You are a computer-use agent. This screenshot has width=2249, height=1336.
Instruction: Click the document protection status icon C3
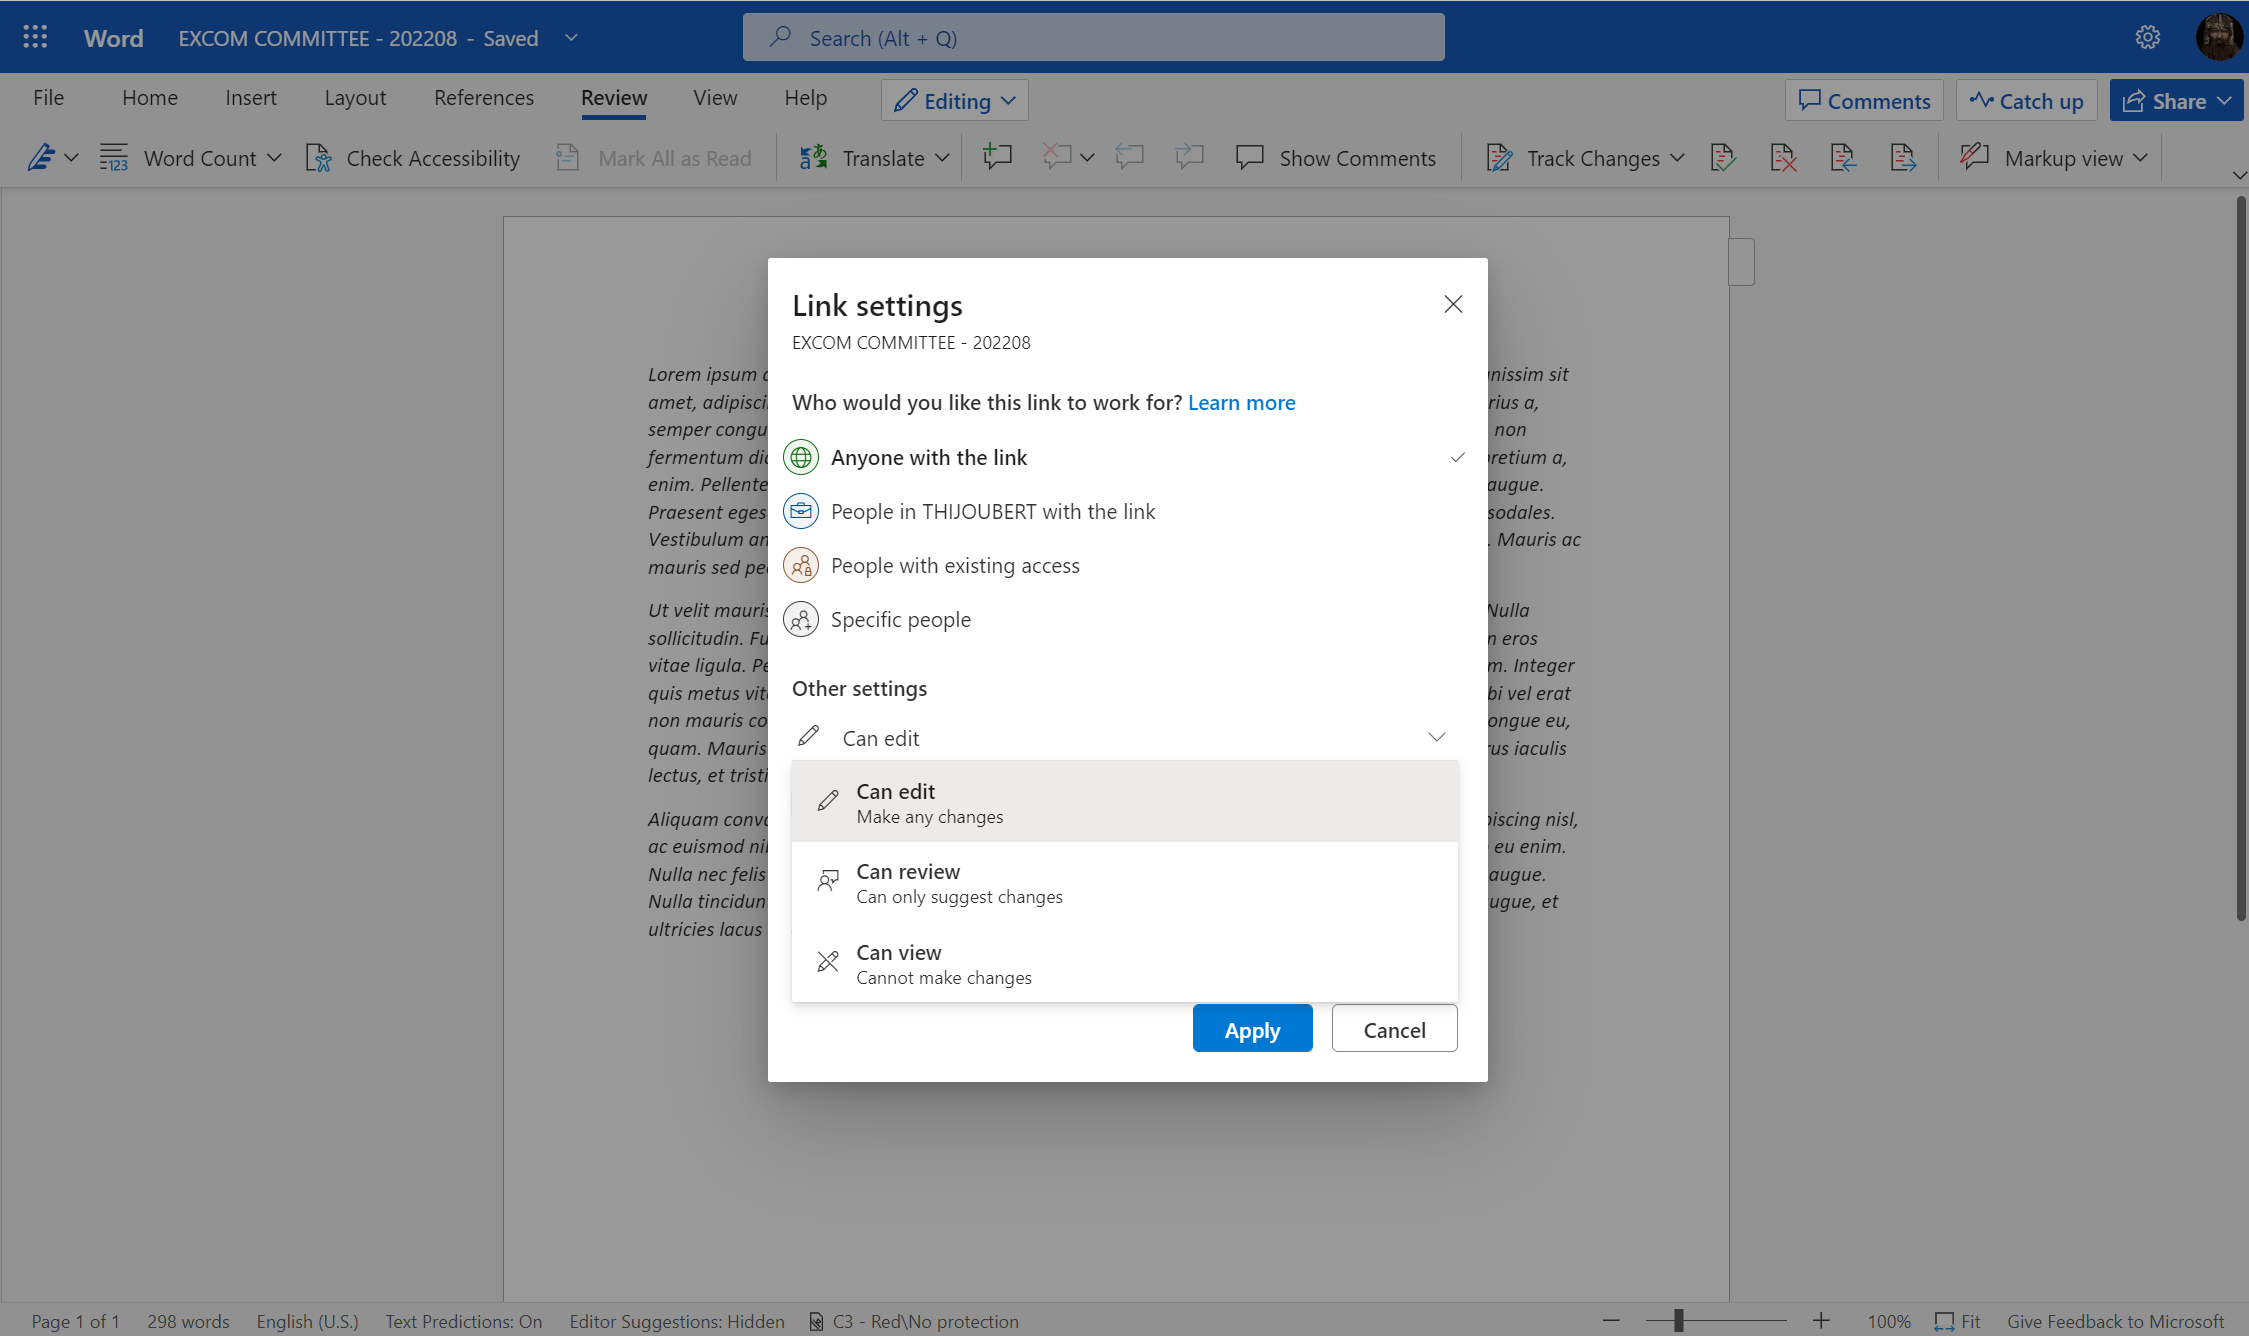(816, 1320)
